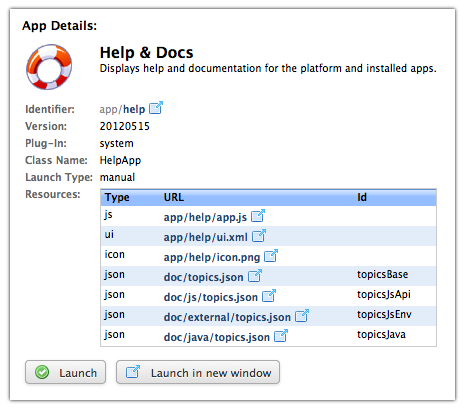Image resolution: width=465 pixels, height=410 pixels.
Task: Click the Resources label
Action: pyautogui.click(x=53, y=194)
